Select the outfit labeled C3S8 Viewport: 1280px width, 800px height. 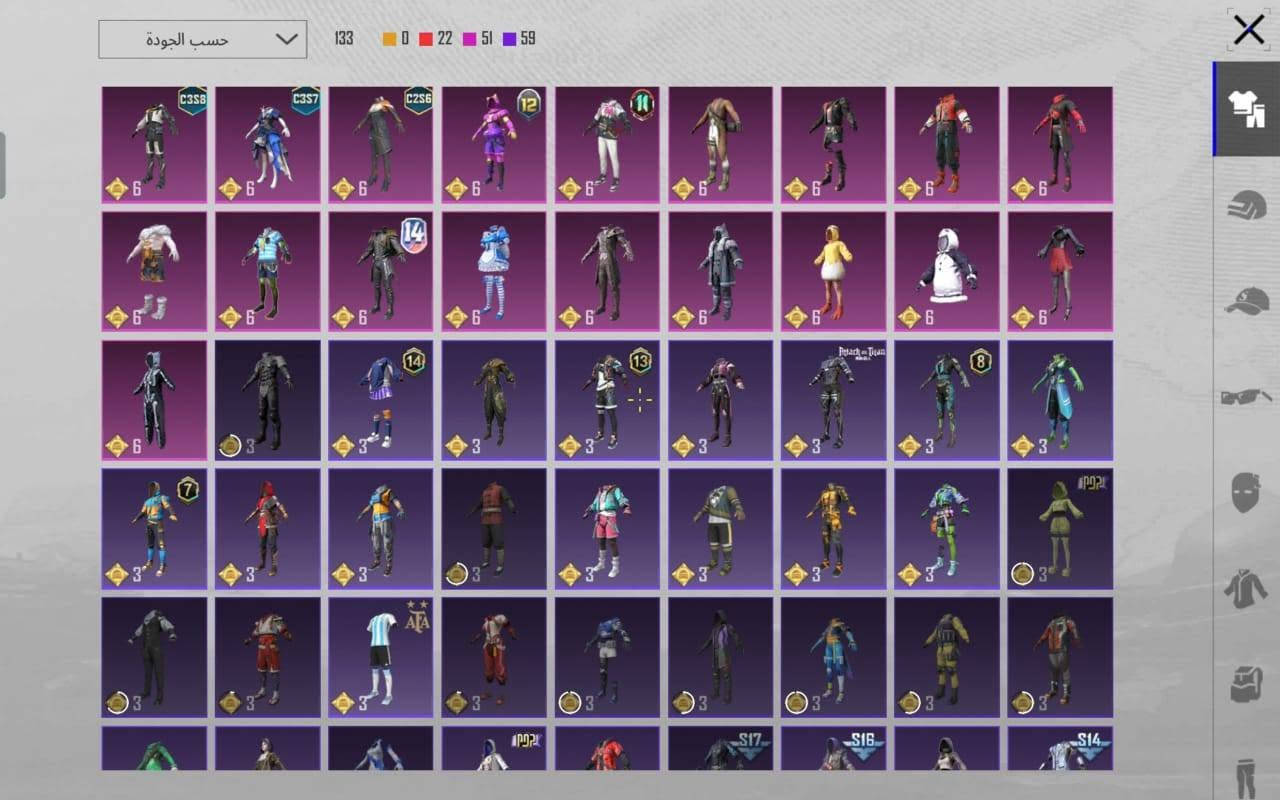pos(154,144)
